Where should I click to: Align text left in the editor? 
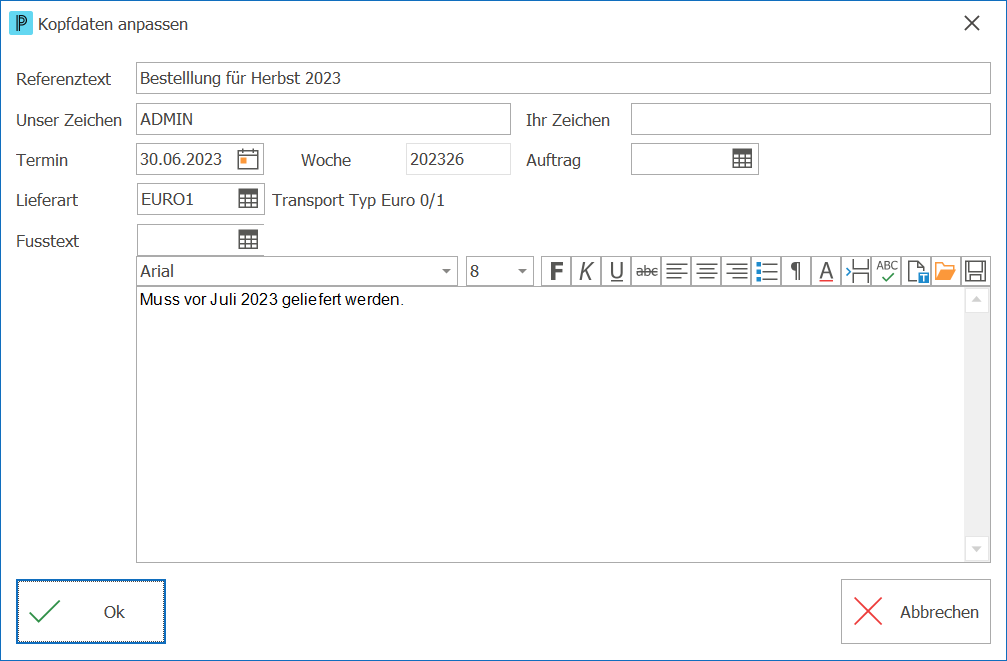(x=676, y=271)
